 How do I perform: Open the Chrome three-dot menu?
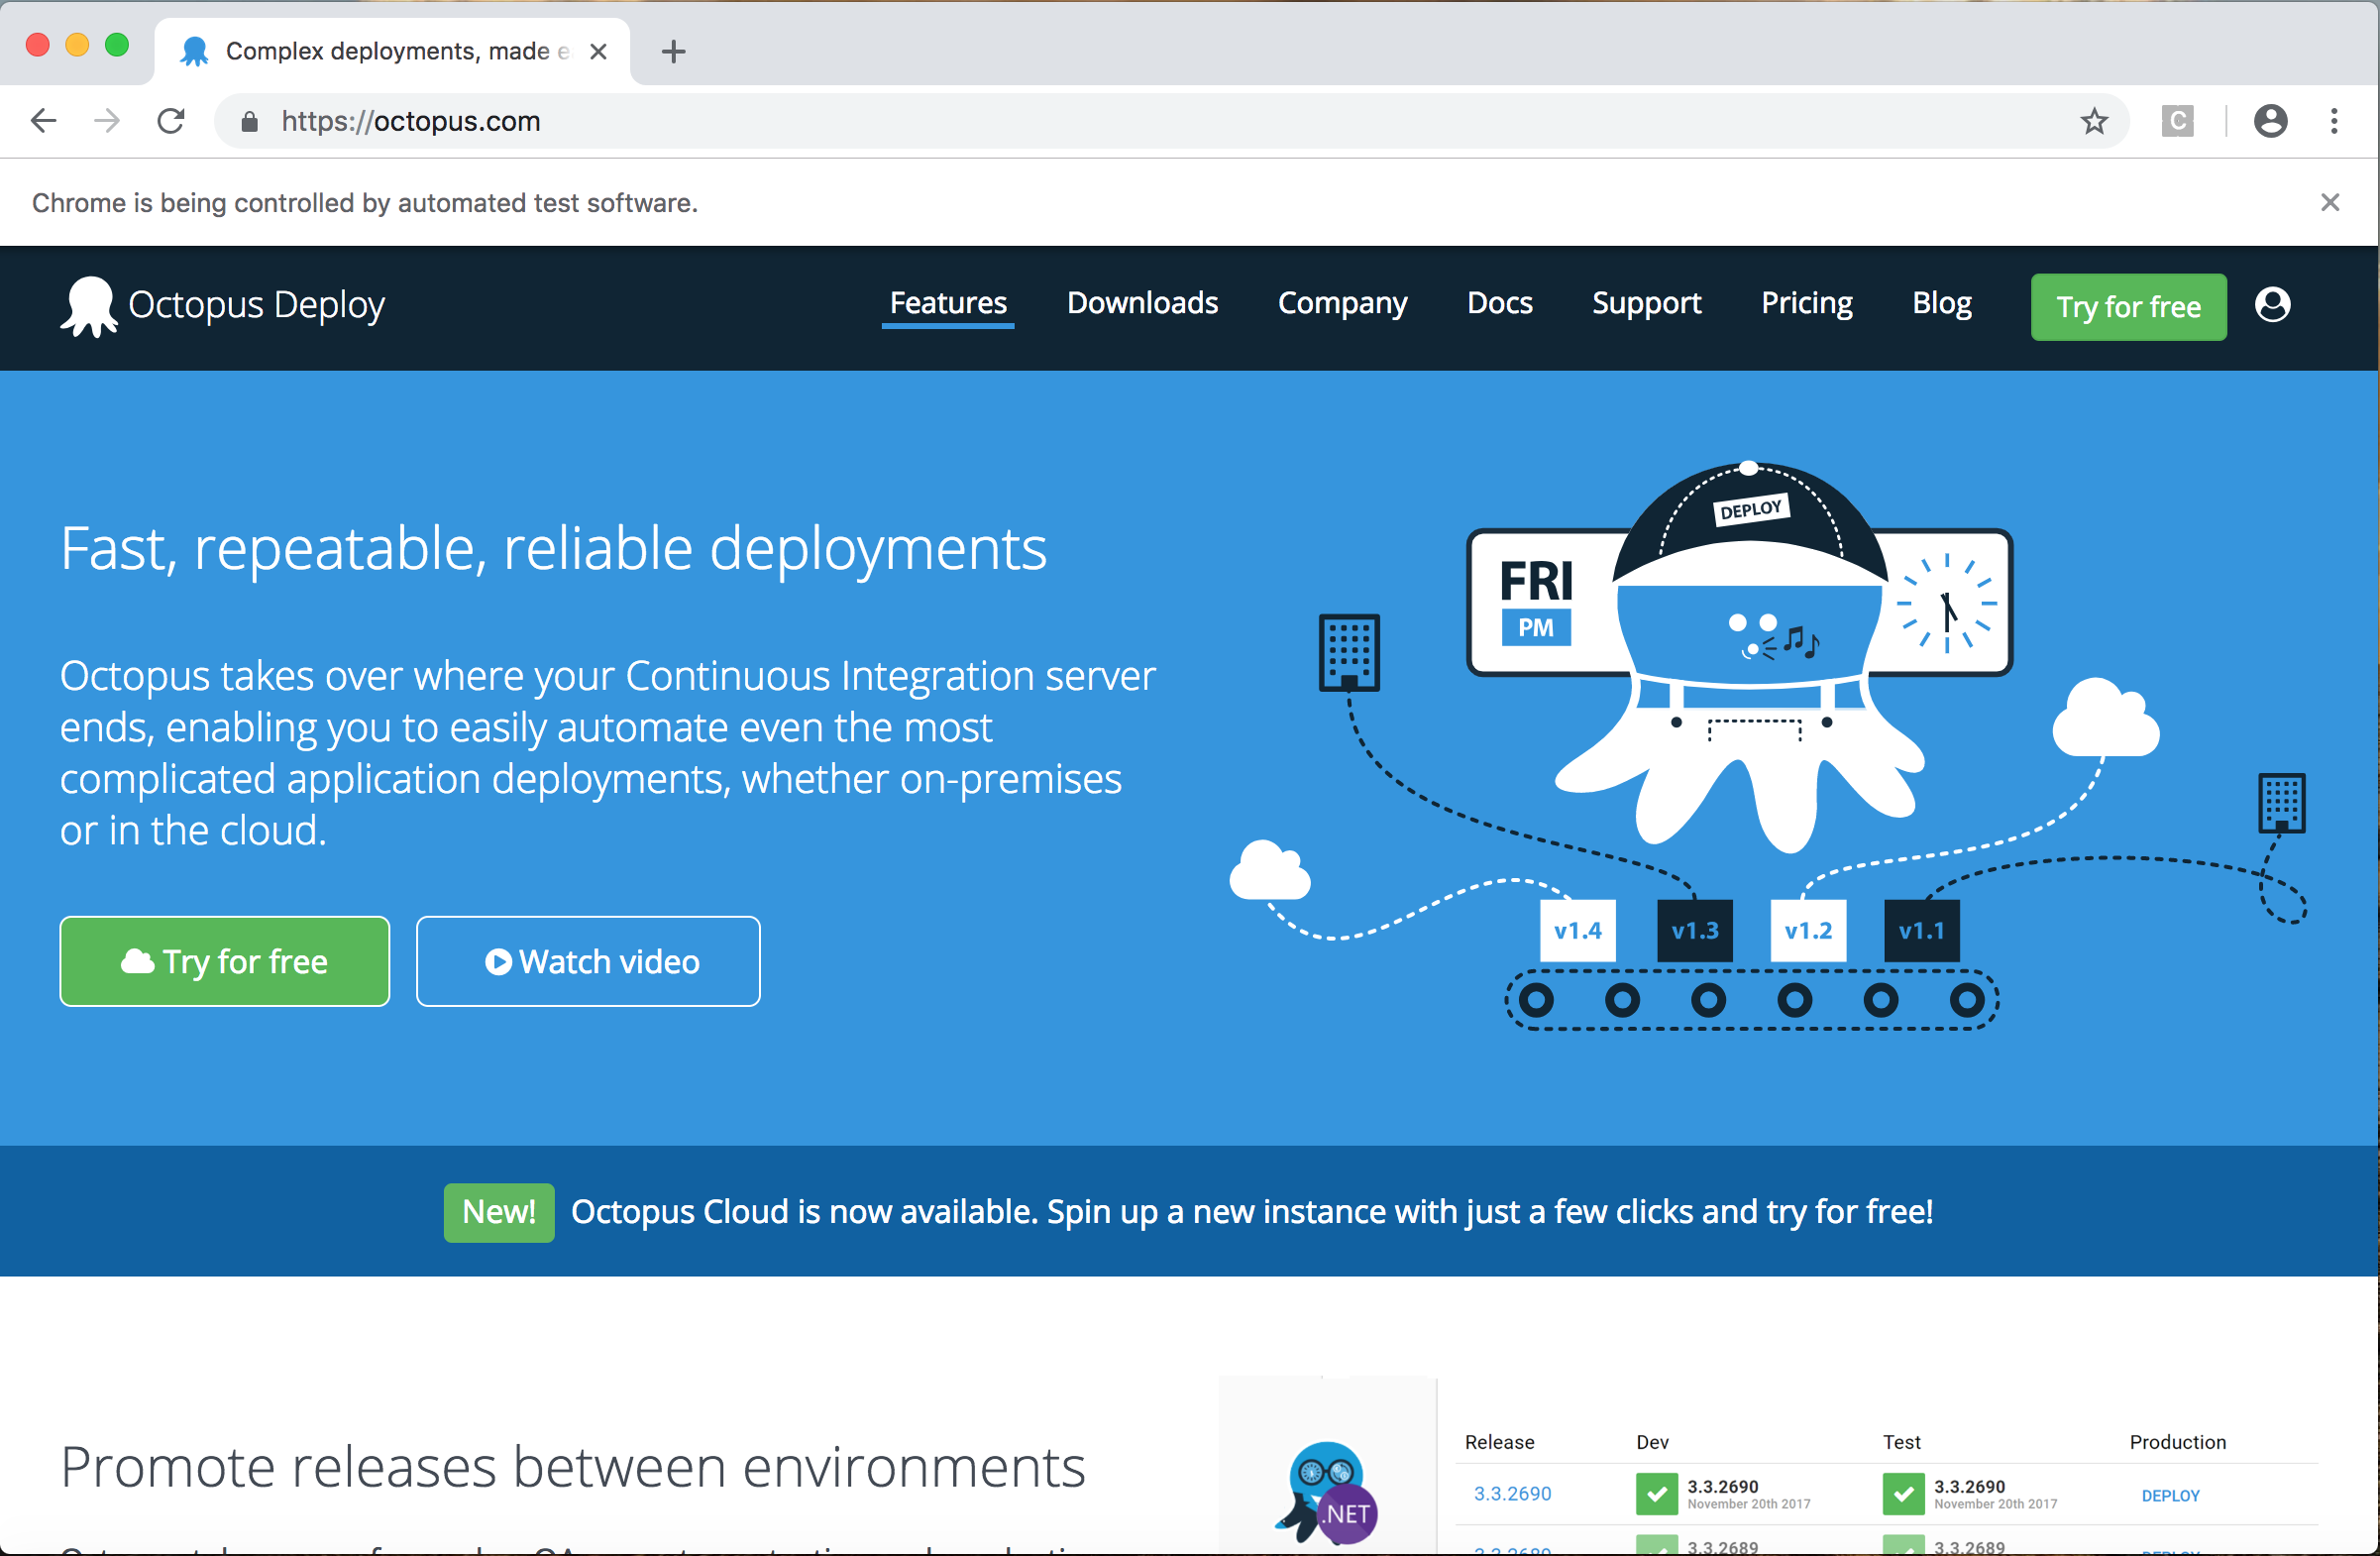[x=2334, y=121]
